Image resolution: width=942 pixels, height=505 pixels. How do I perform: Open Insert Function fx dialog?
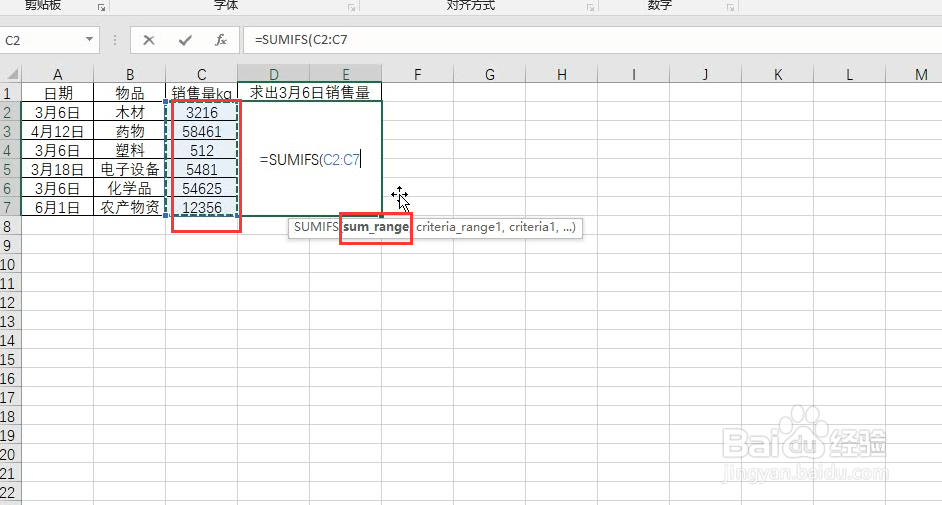220,40
